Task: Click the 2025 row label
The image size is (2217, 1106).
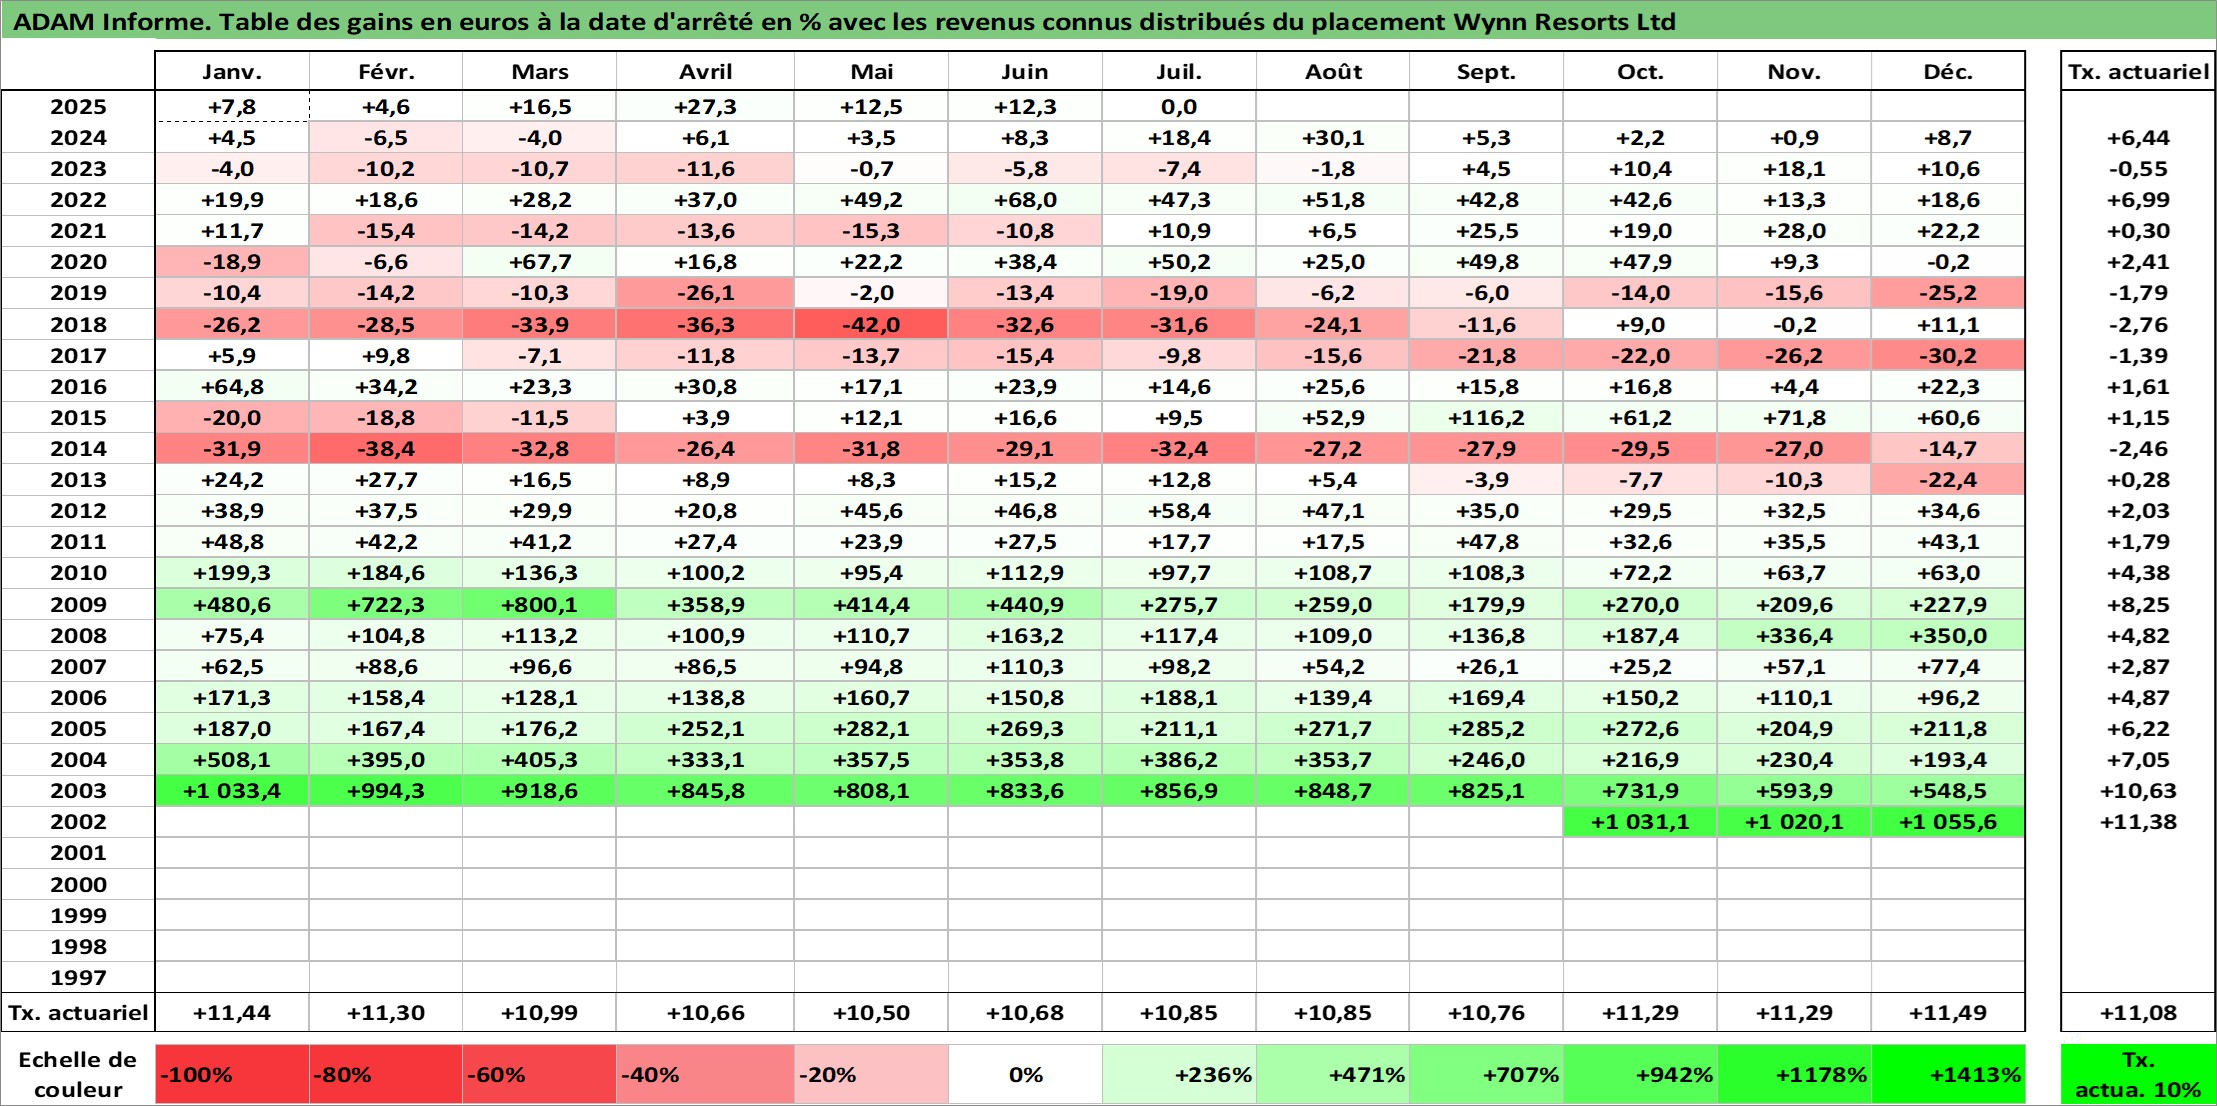Action: coord(78,106)
